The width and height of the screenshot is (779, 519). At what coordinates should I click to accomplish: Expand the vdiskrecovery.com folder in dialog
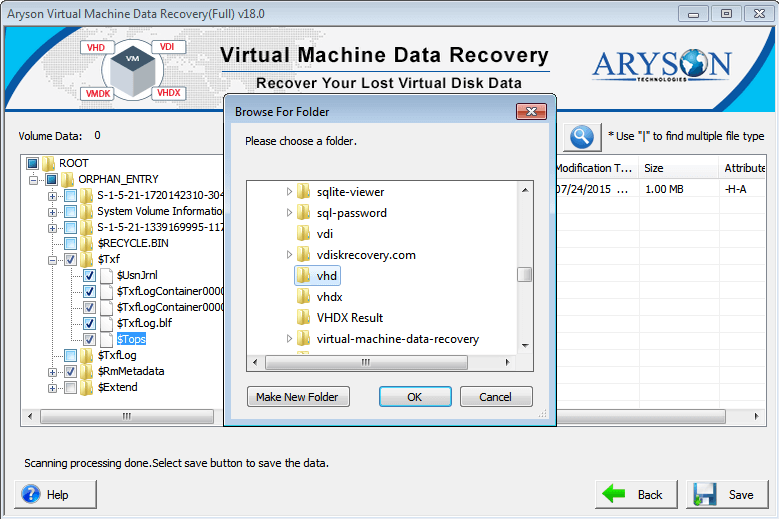(289, 255)
